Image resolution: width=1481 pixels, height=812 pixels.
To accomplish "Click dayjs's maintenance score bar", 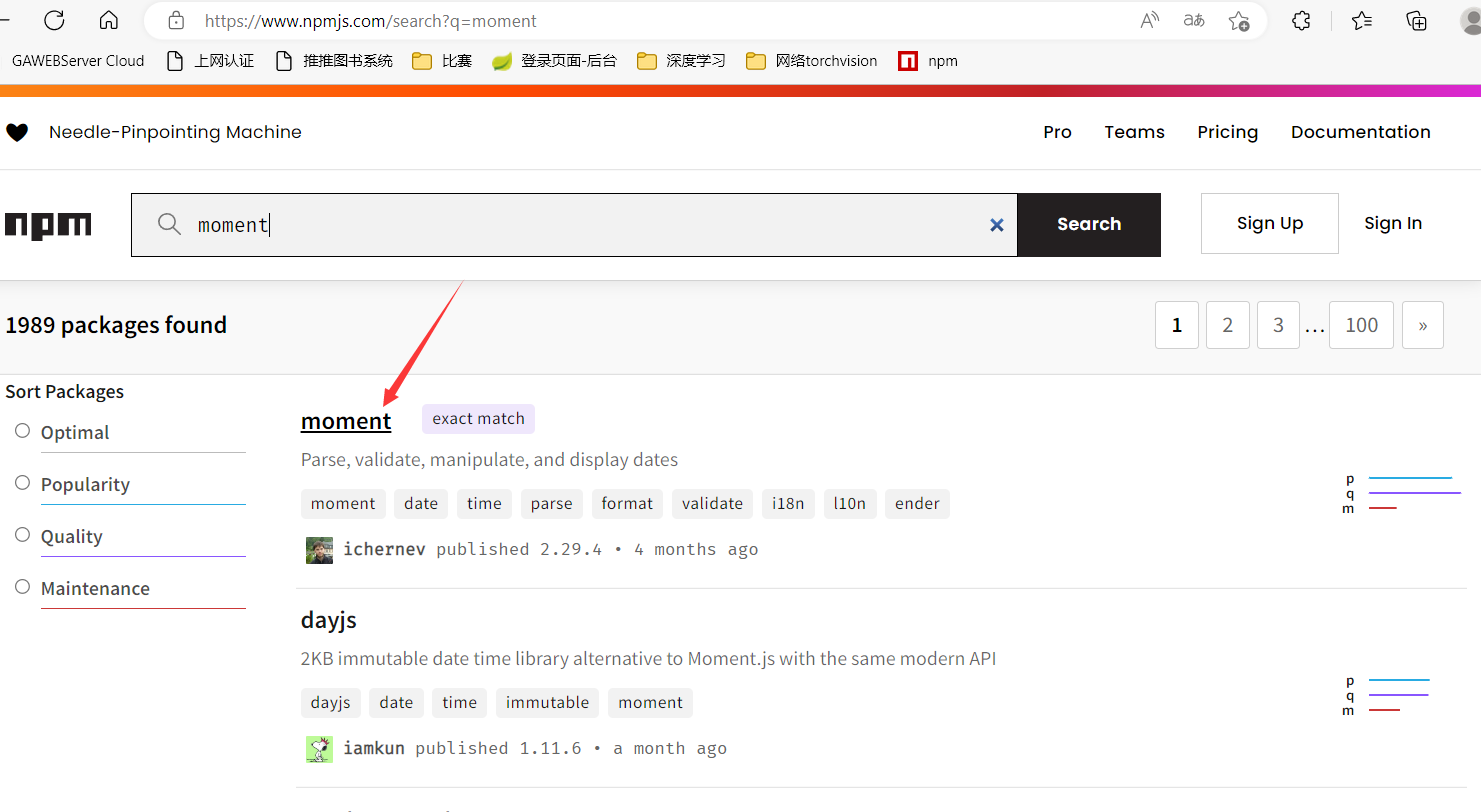I will pos(1384,710).
